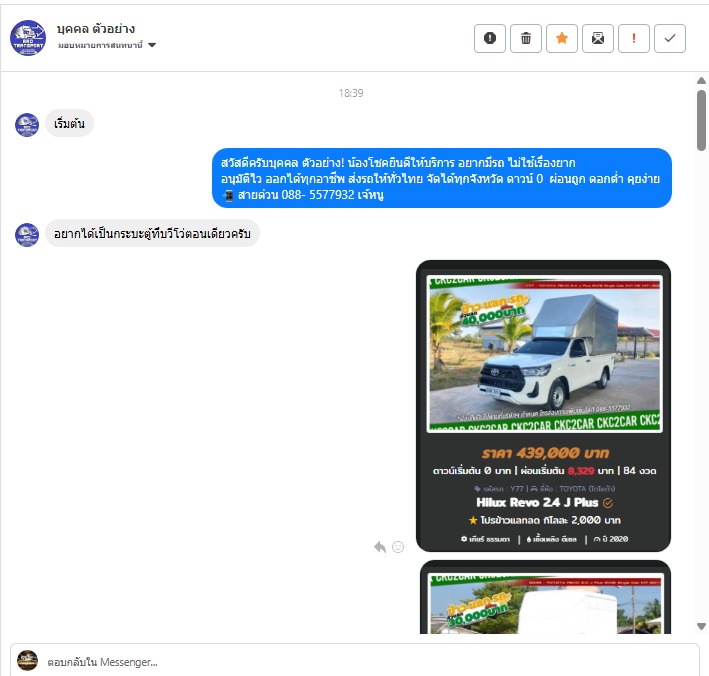The image size is (709, 676).
Task: Reply to the Hilux Revo card message
Action: (380, 547)
